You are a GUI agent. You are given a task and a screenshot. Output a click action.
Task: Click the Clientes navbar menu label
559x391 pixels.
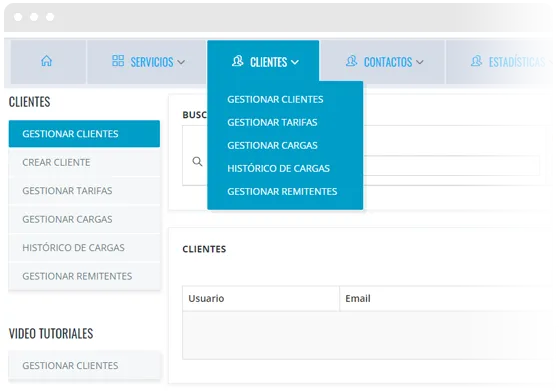coord(268,62)
